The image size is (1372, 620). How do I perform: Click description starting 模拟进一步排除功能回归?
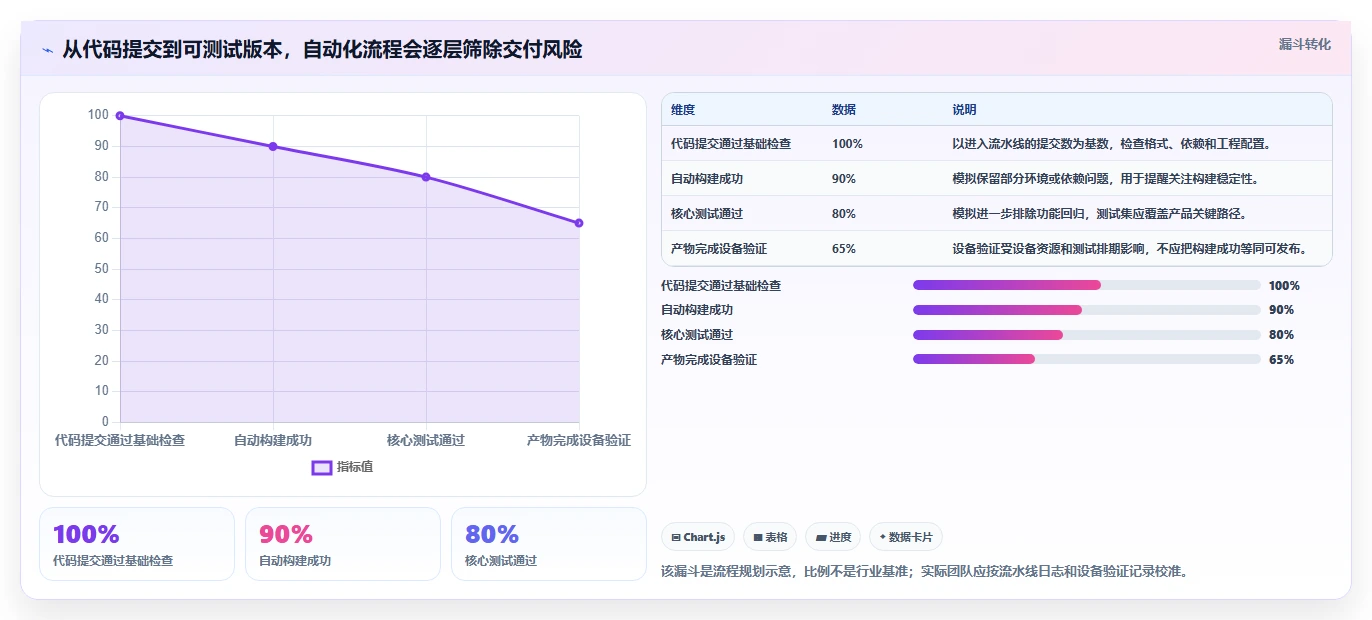click(1099, 214)
